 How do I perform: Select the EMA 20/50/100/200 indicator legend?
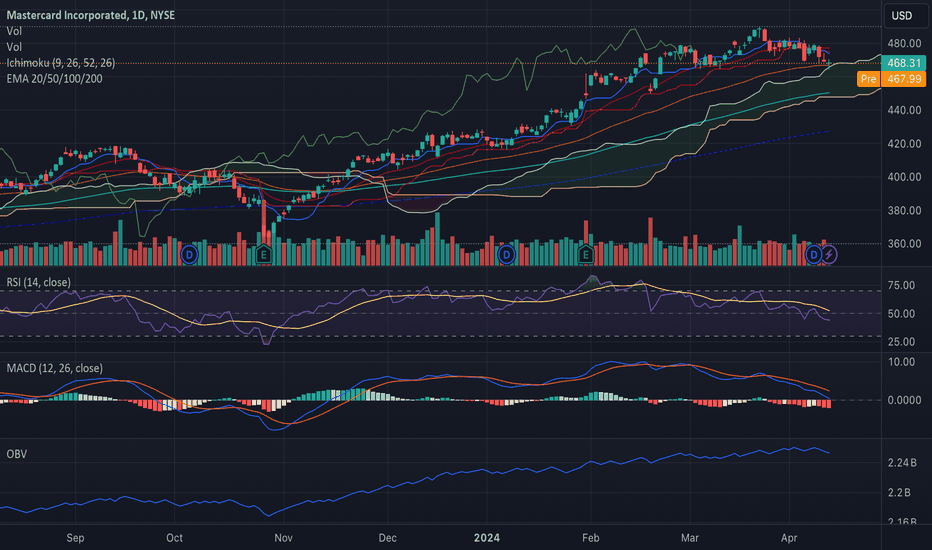(54, 78)
